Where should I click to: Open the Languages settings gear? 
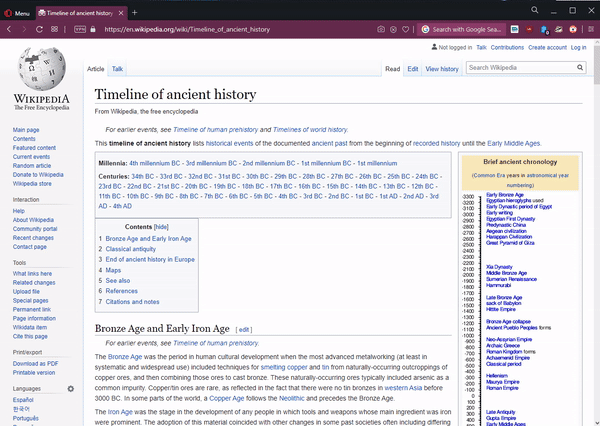[70, 388]
